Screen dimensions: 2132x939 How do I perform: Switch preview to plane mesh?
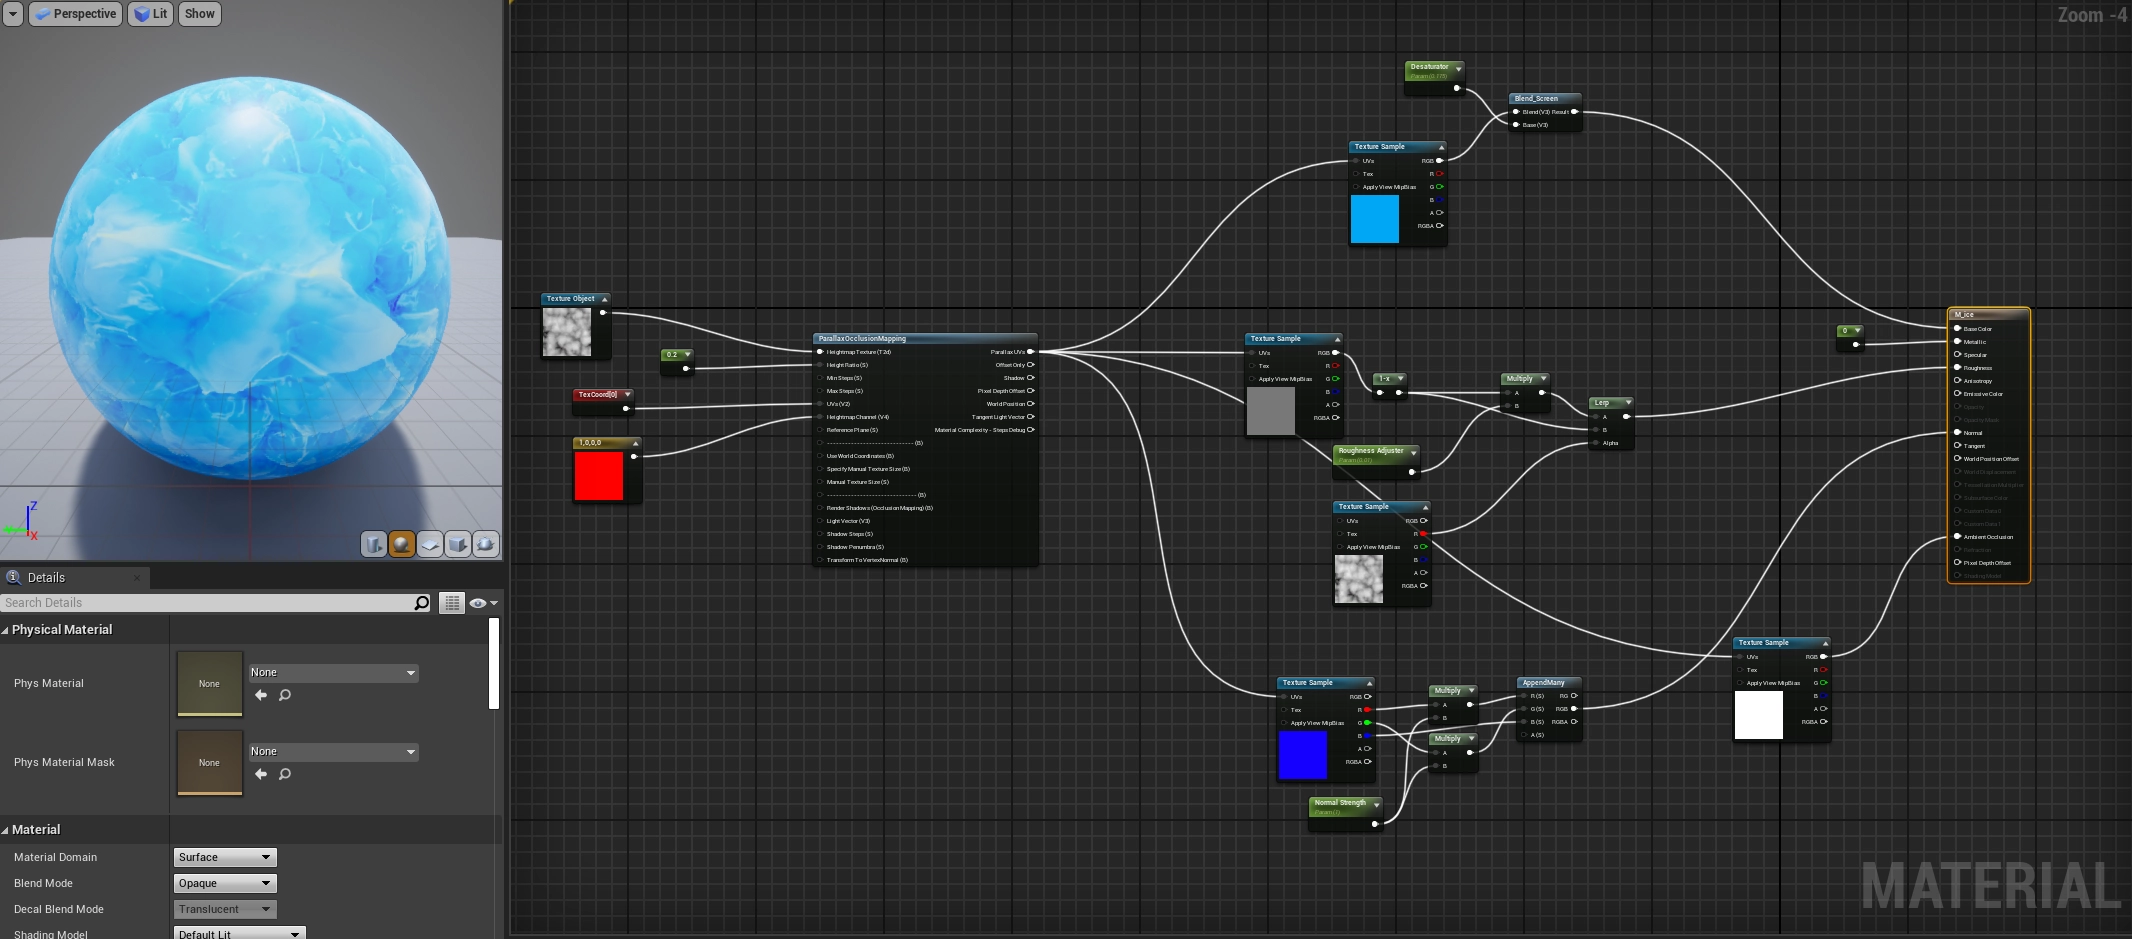coord(430,544)
